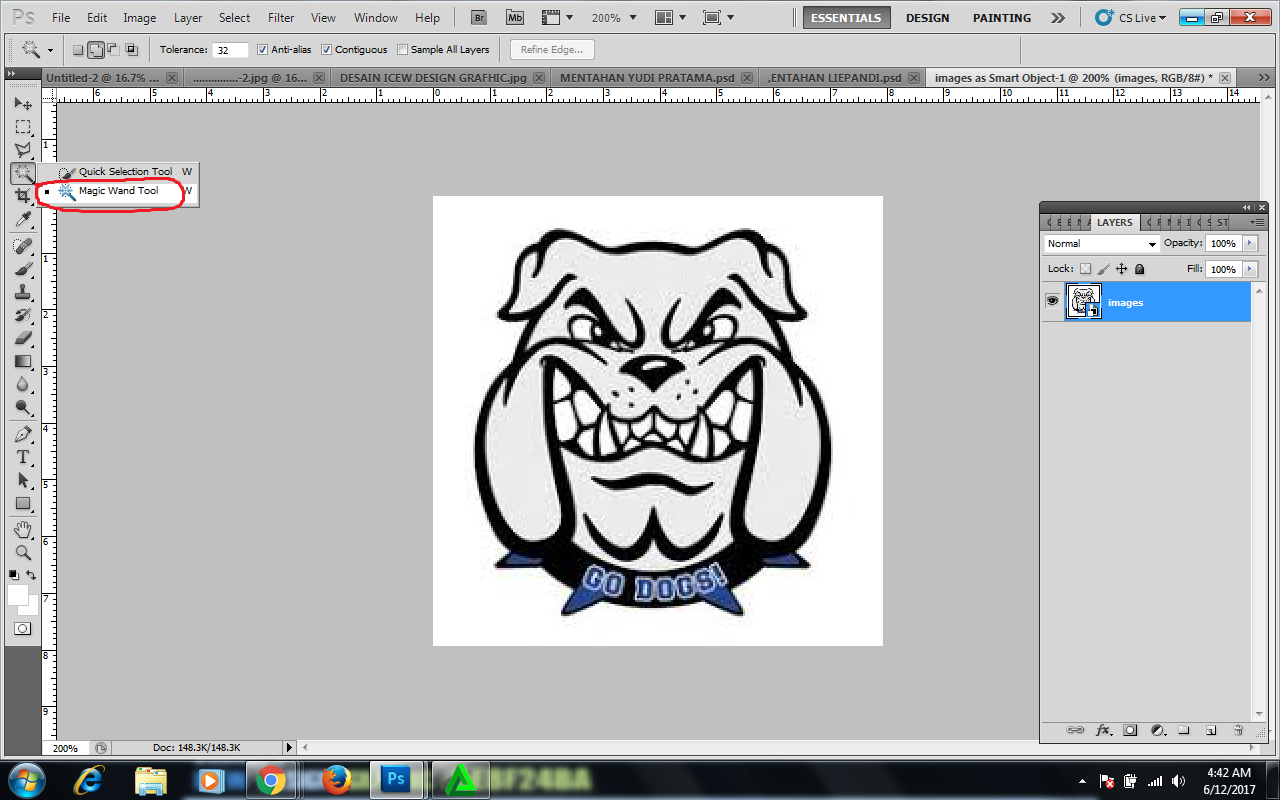Uncheck the Anti-alias checkbox
The height and width of the screenshot is (800, 1280).
(263, 50)
